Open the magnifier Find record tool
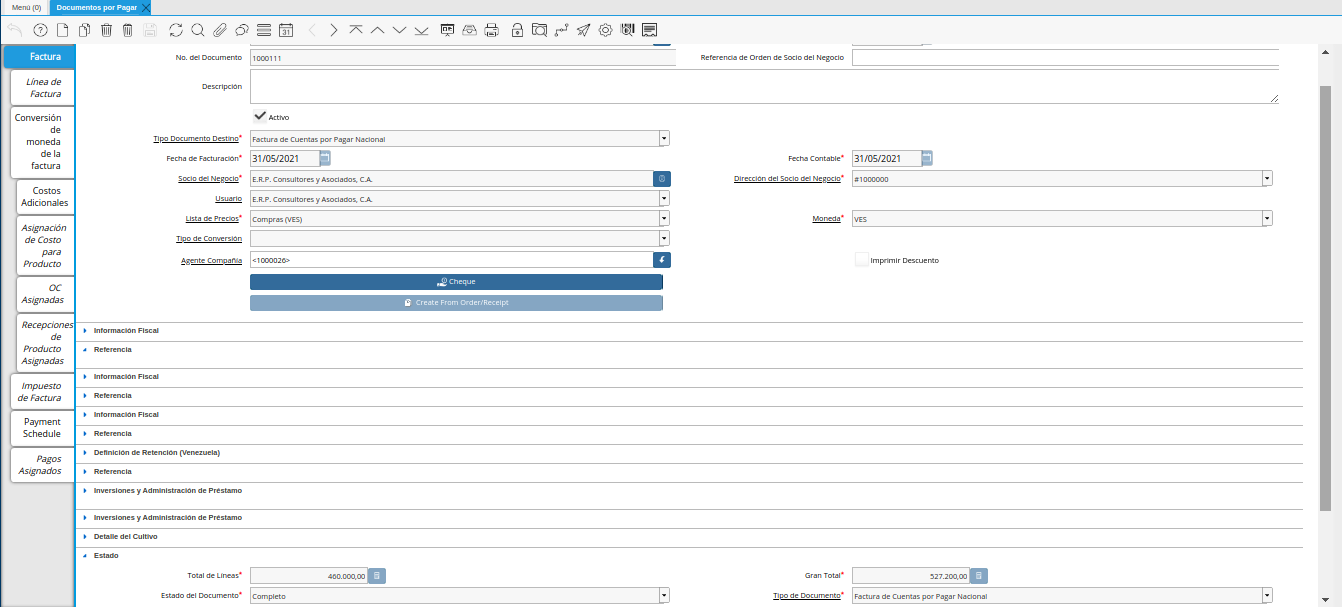This screenshot has width=1342, height=607. coord(197,30)
